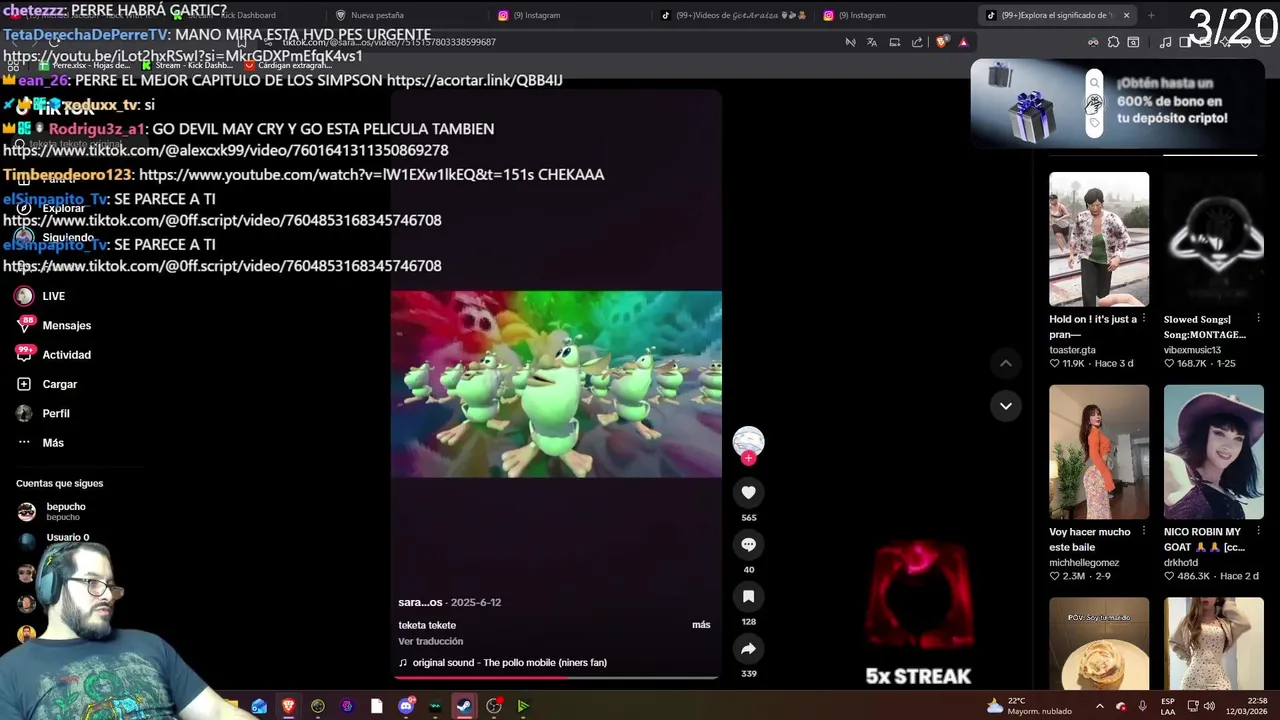1280x720 pixels.
Task: Switch to the Videos de GotAraiza tab
Action: click(736, 15)
